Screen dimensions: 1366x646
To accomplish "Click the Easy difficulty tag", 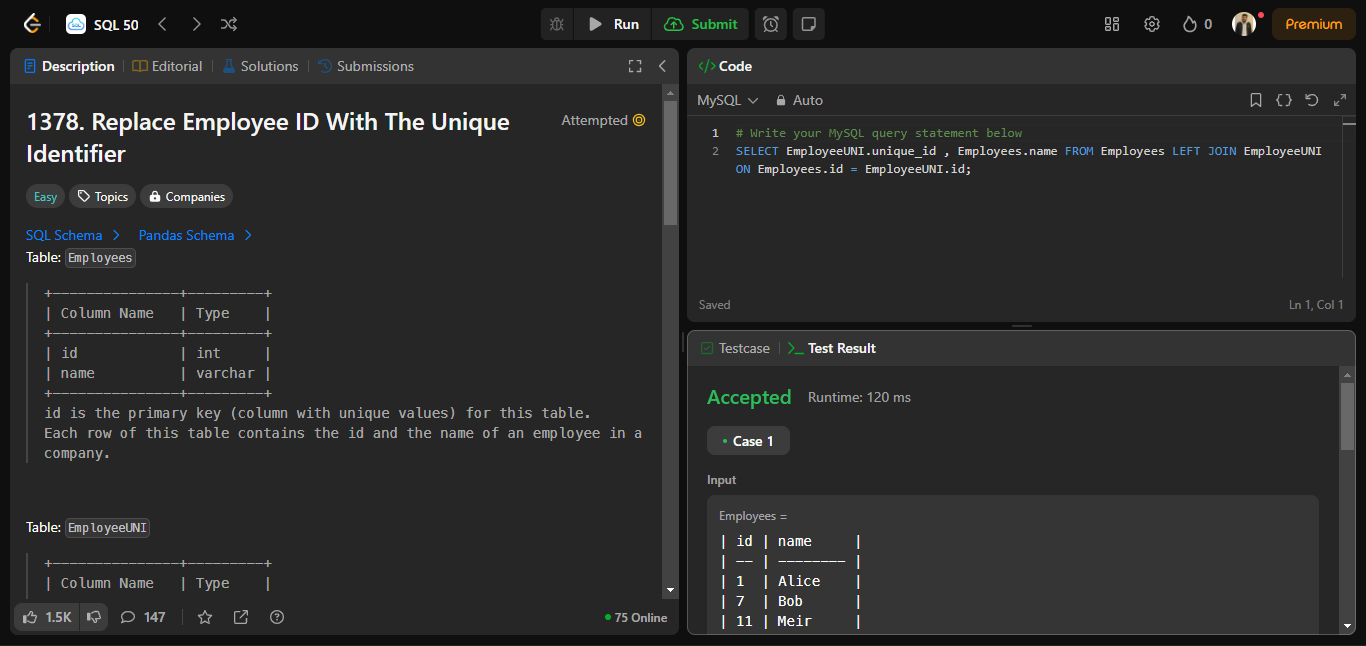I will click(46, 197).
